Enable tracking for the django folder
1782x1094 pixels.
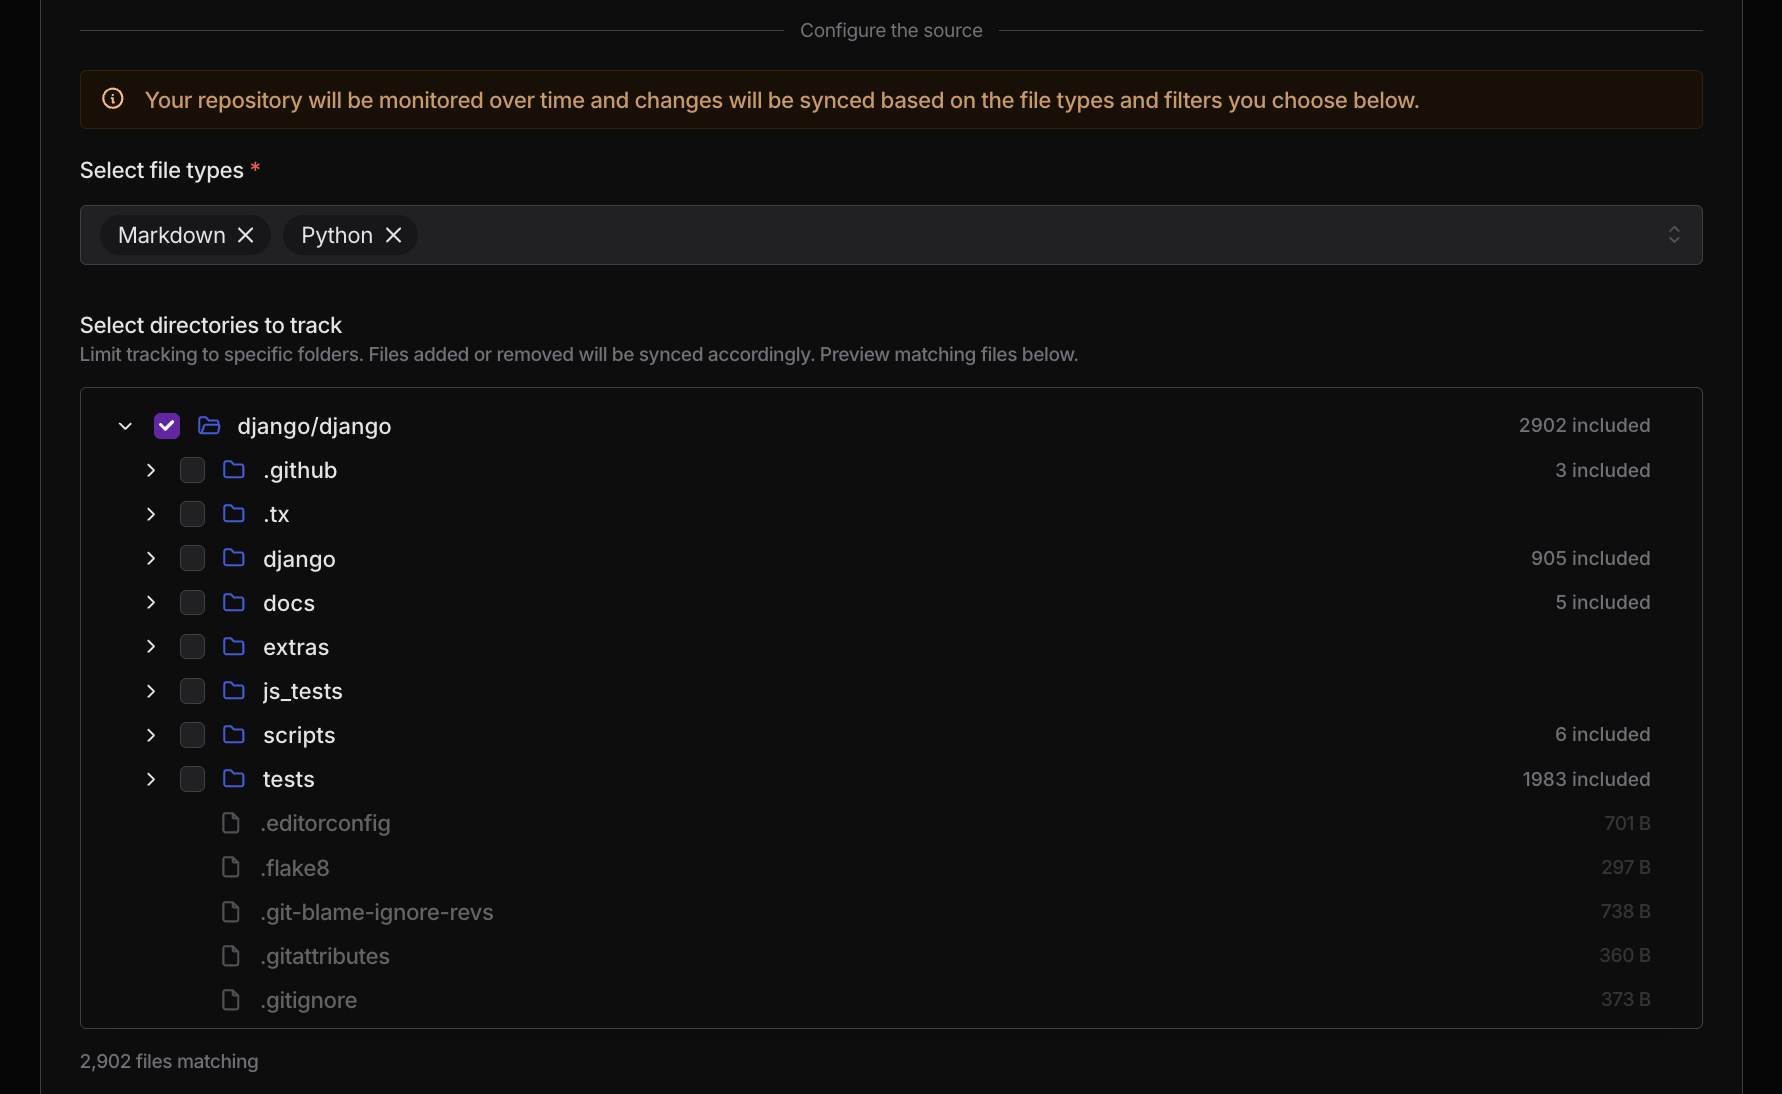point(192,558)
